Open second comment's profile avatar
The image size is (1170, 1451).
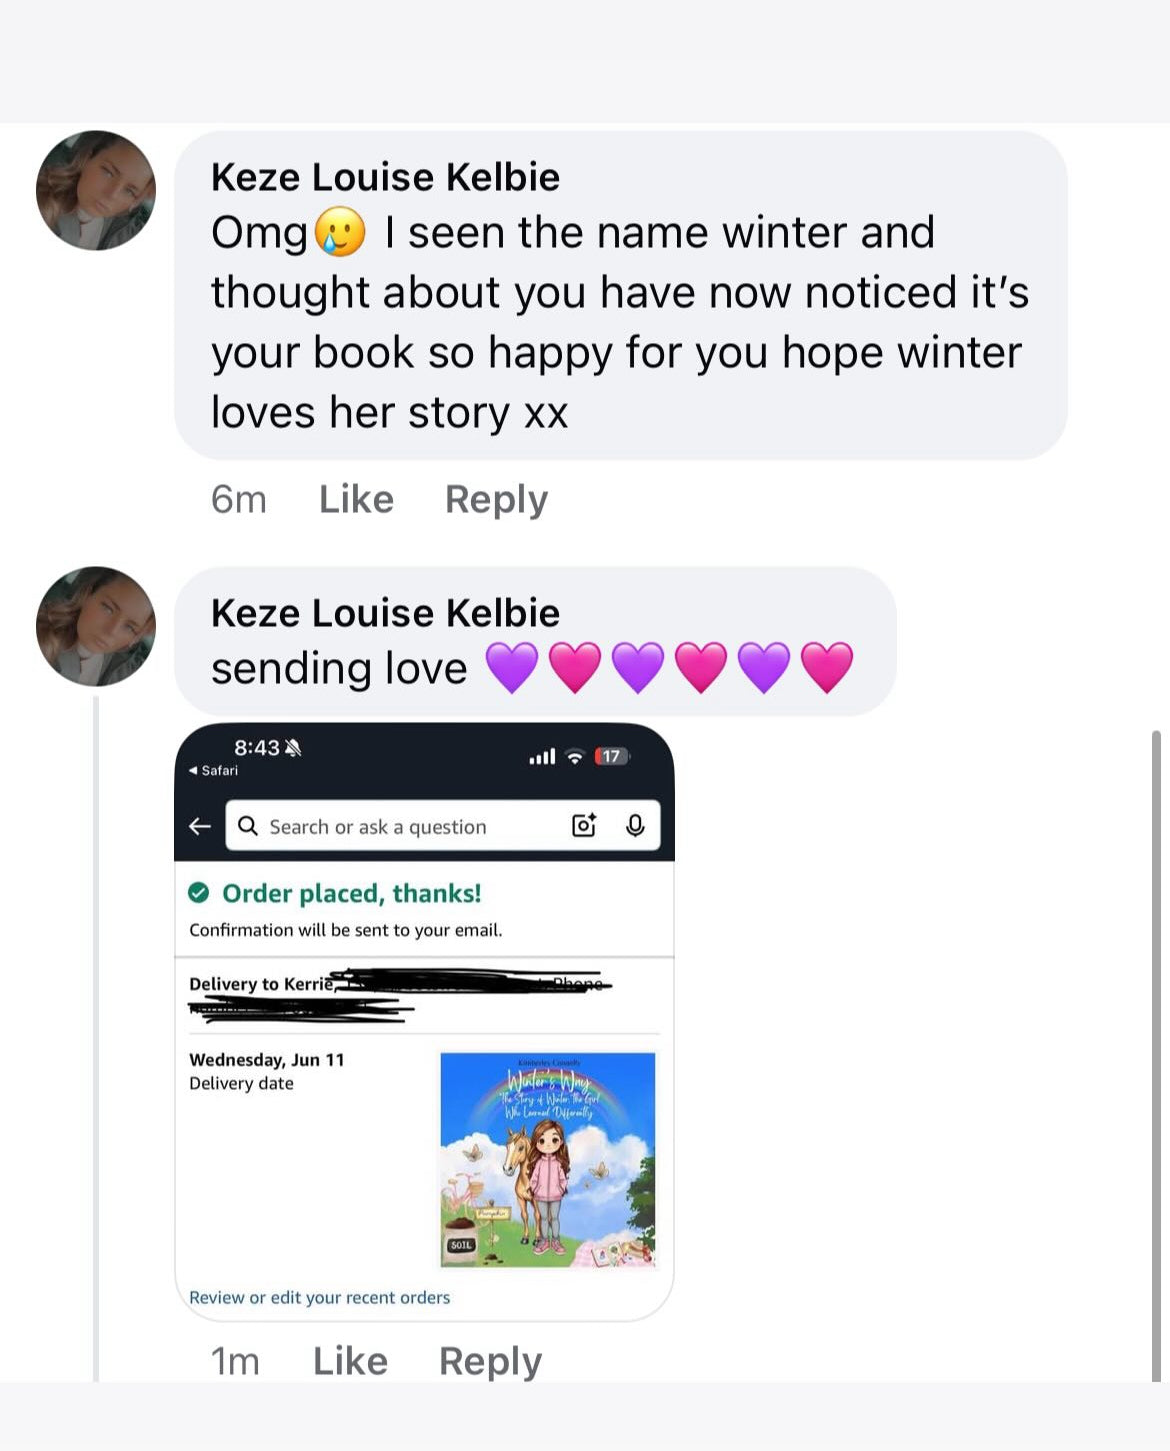(x=96, y=626)
